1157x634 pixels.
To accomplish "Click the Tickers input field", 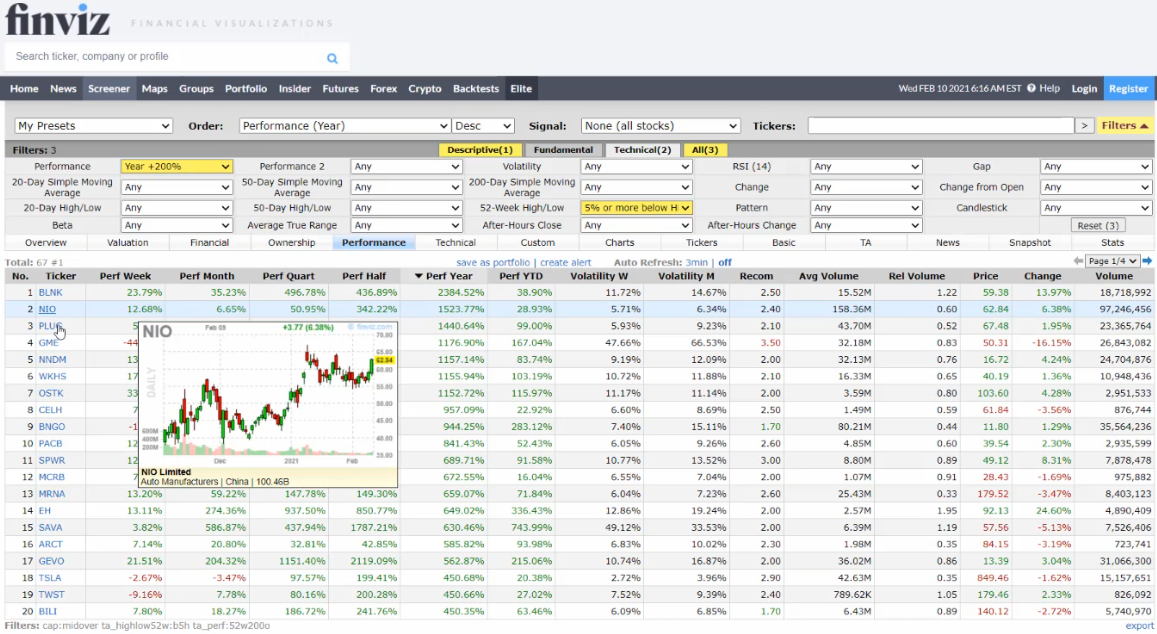I will tap(940, 126).
